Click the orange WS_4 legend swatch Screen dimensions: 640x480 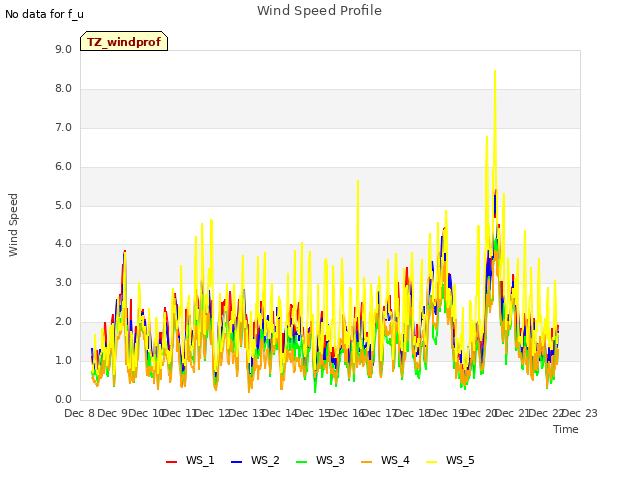[x=367, y=462]
